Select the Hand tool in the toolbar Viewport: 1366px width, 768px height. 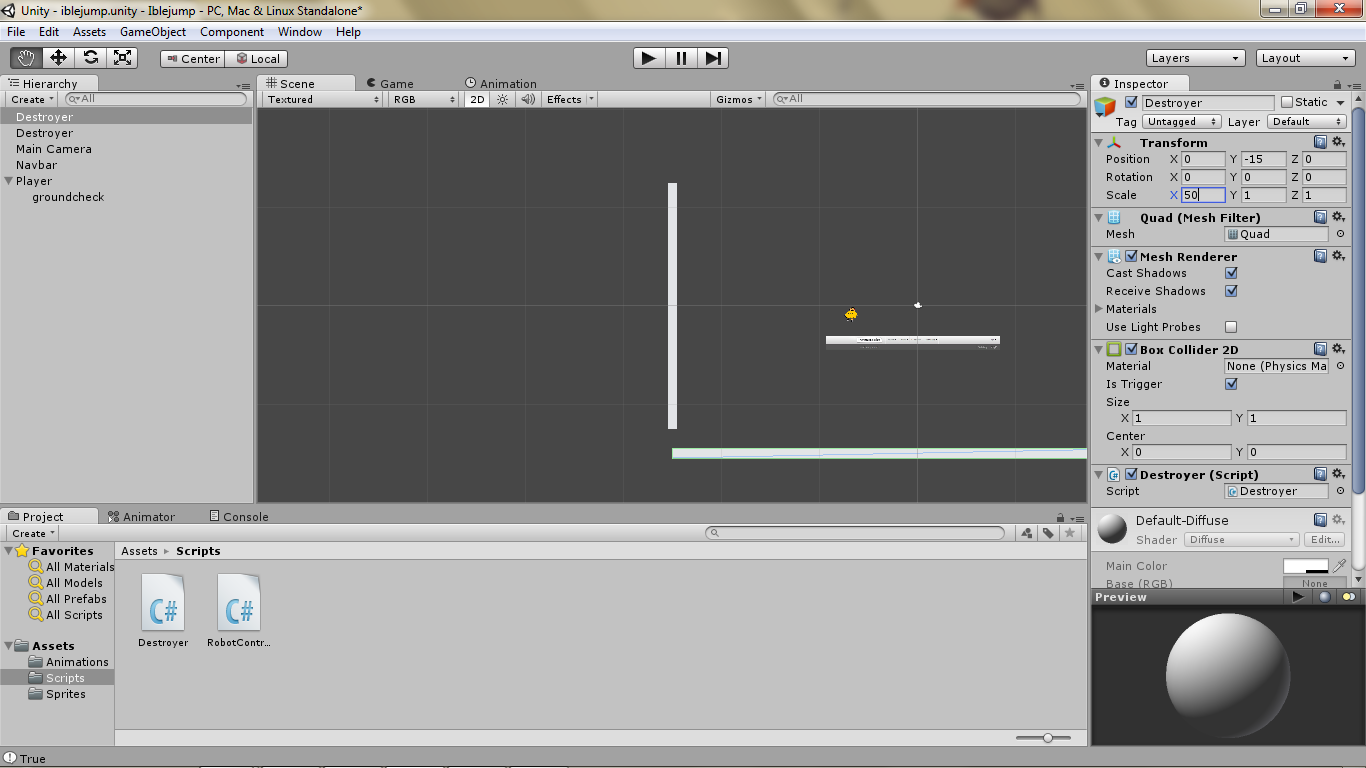pos(27,57)
